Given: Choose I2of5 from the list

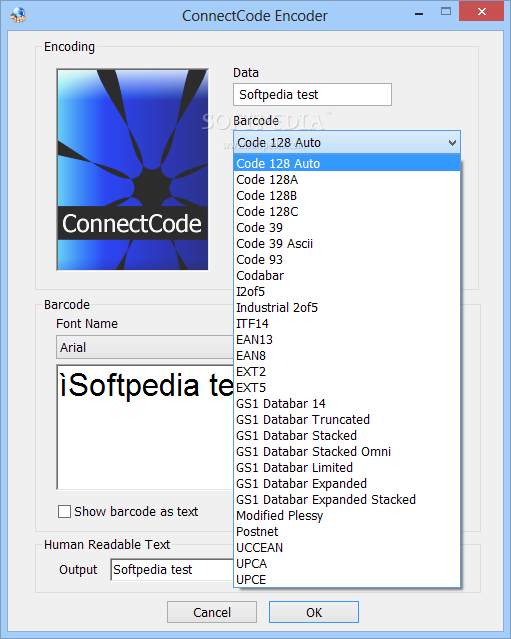Looking at the screenshot, I should (x=347, y=291).
